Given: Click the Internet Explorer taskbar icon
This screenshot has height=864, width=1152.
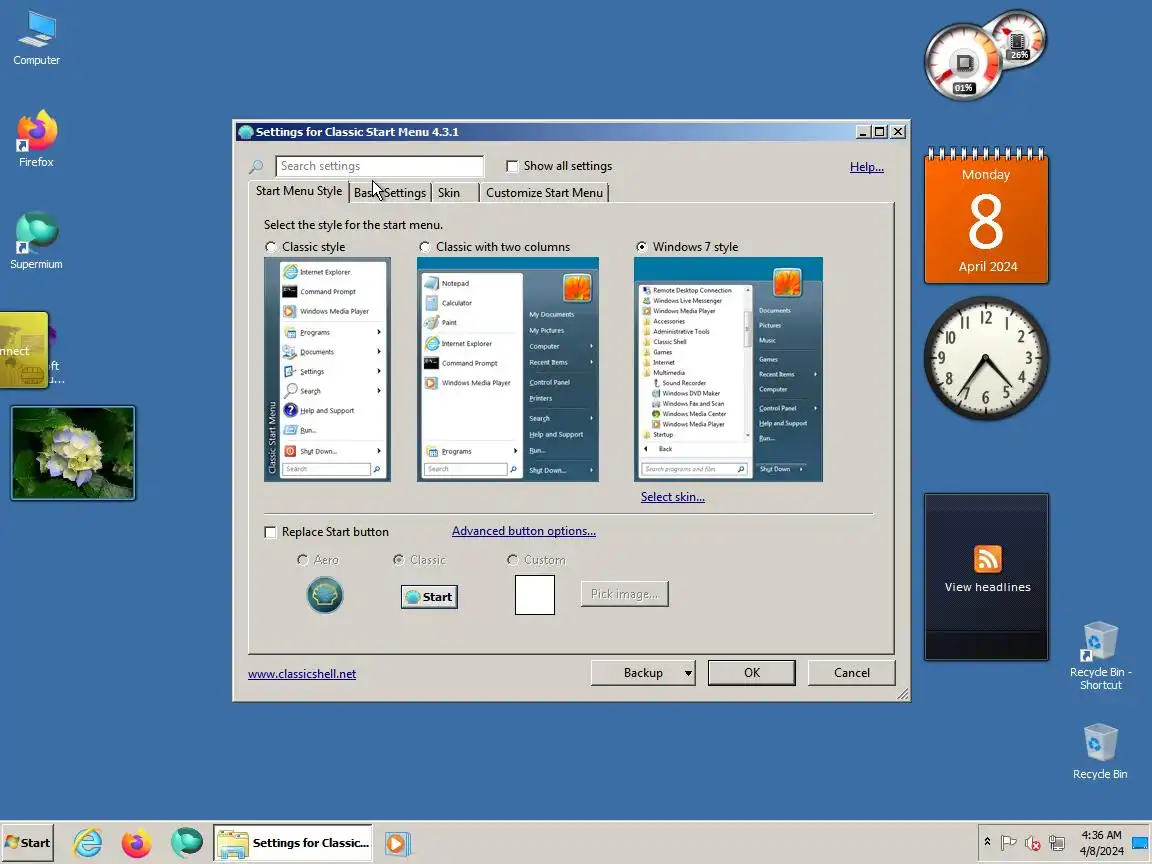Looking at the screenshot, I should pos(87,843).
